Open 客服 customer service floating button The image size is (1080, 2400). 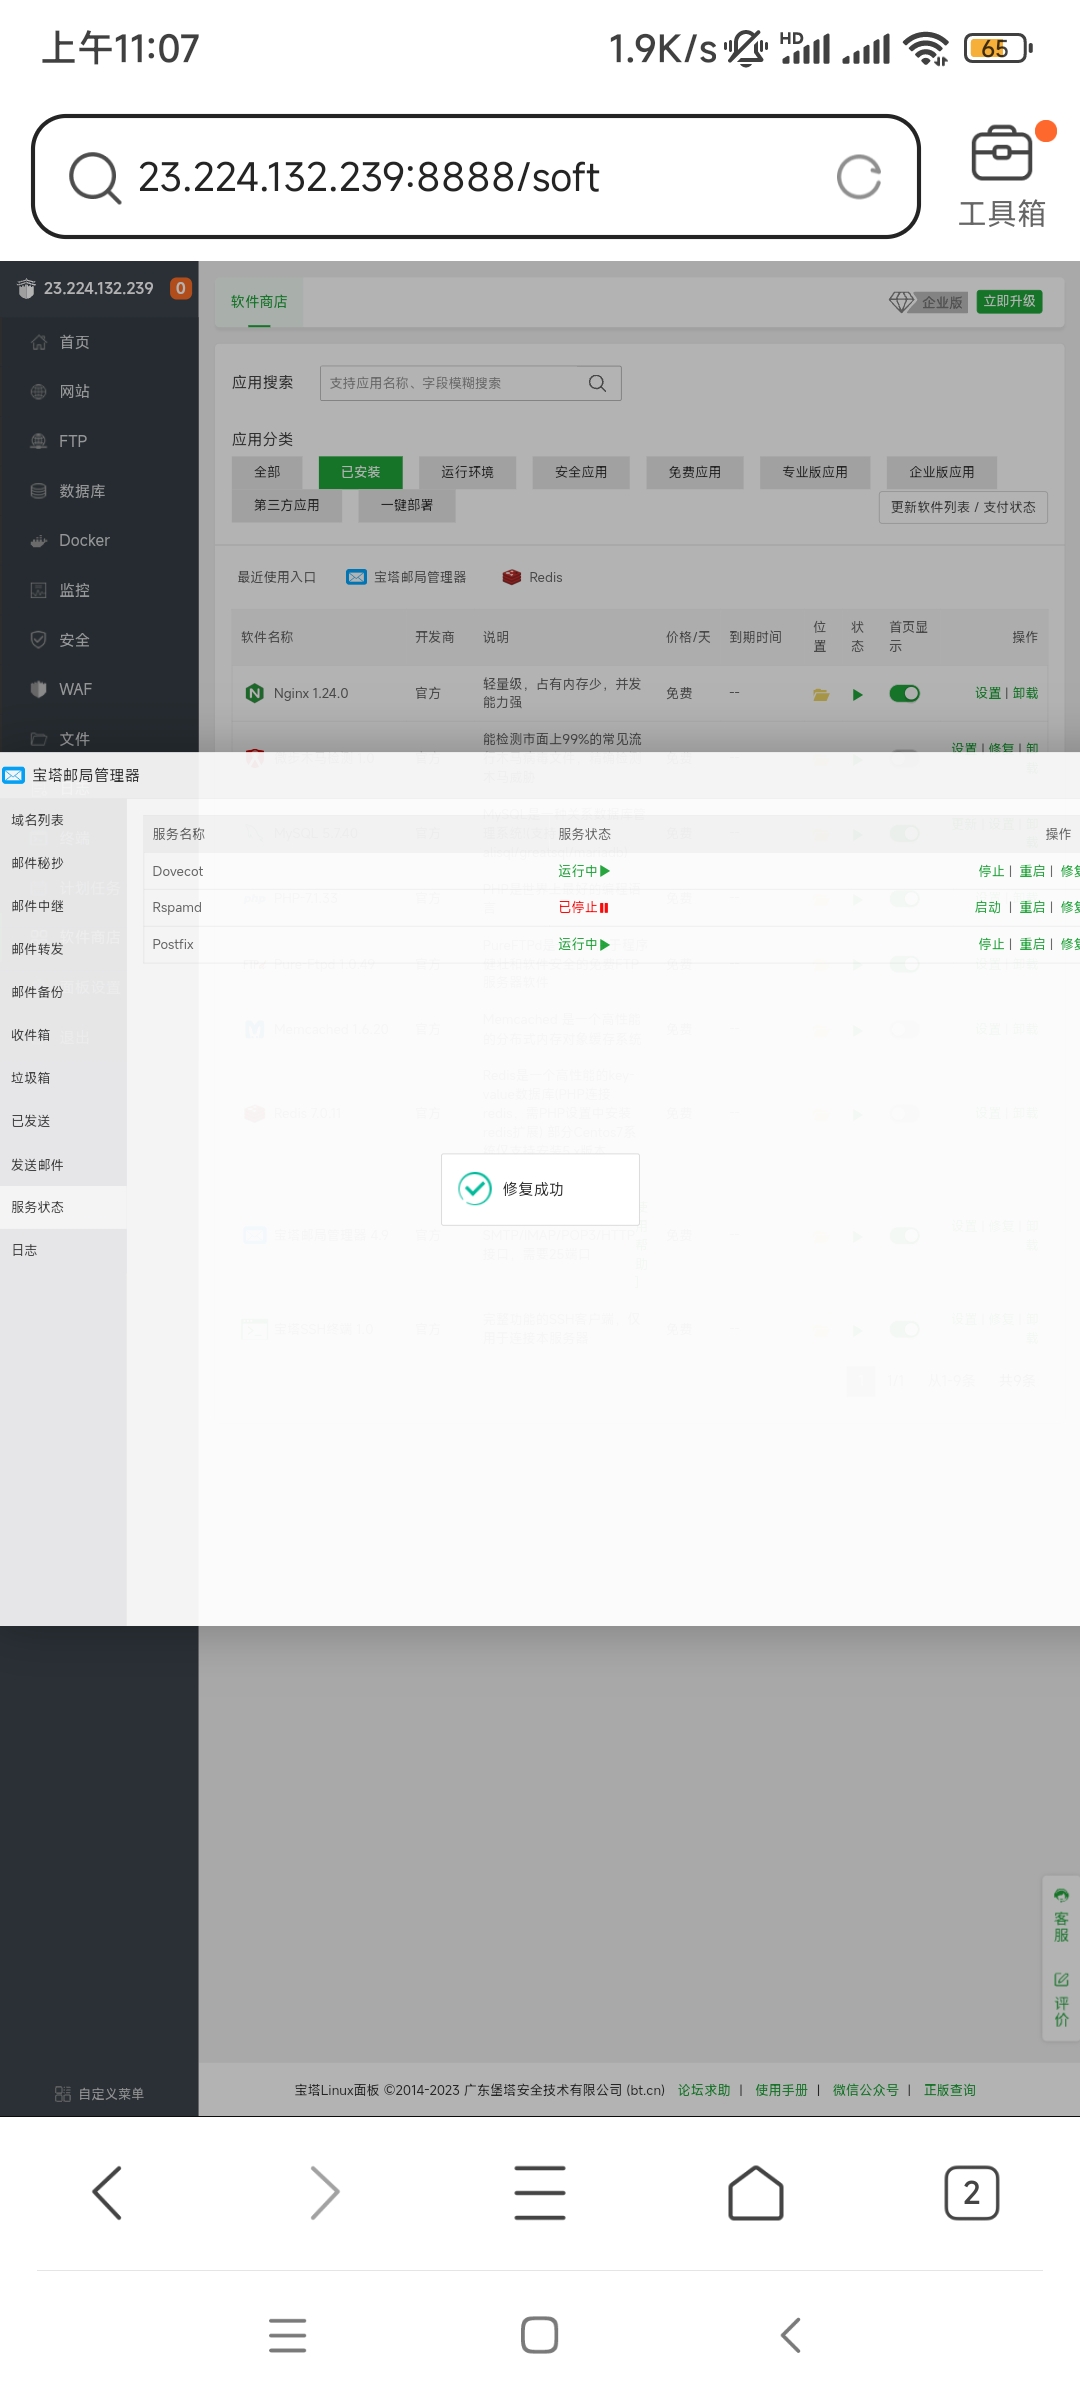[x=1061, y=1914]
